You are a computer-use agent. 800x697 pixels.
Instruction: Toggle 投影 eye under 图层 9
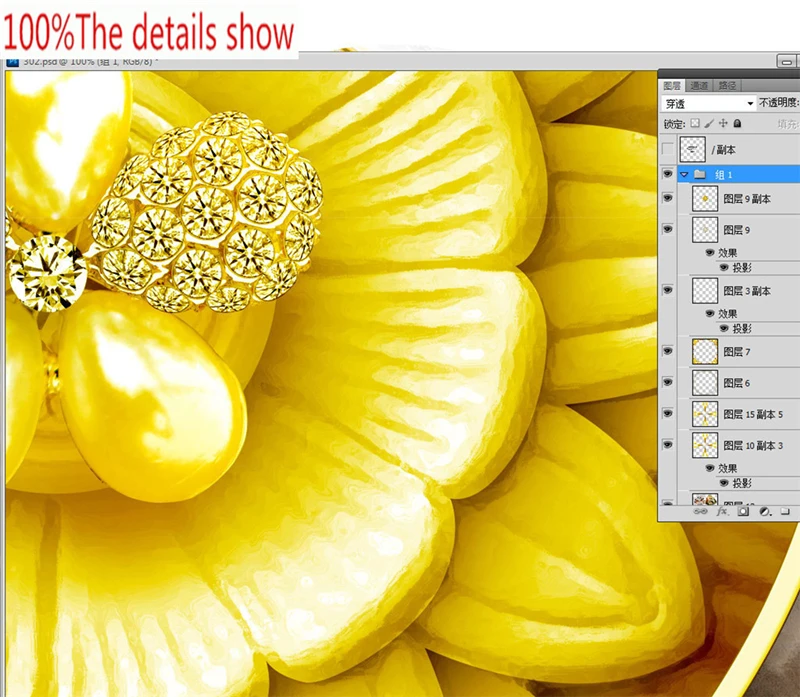click(724, 267)
